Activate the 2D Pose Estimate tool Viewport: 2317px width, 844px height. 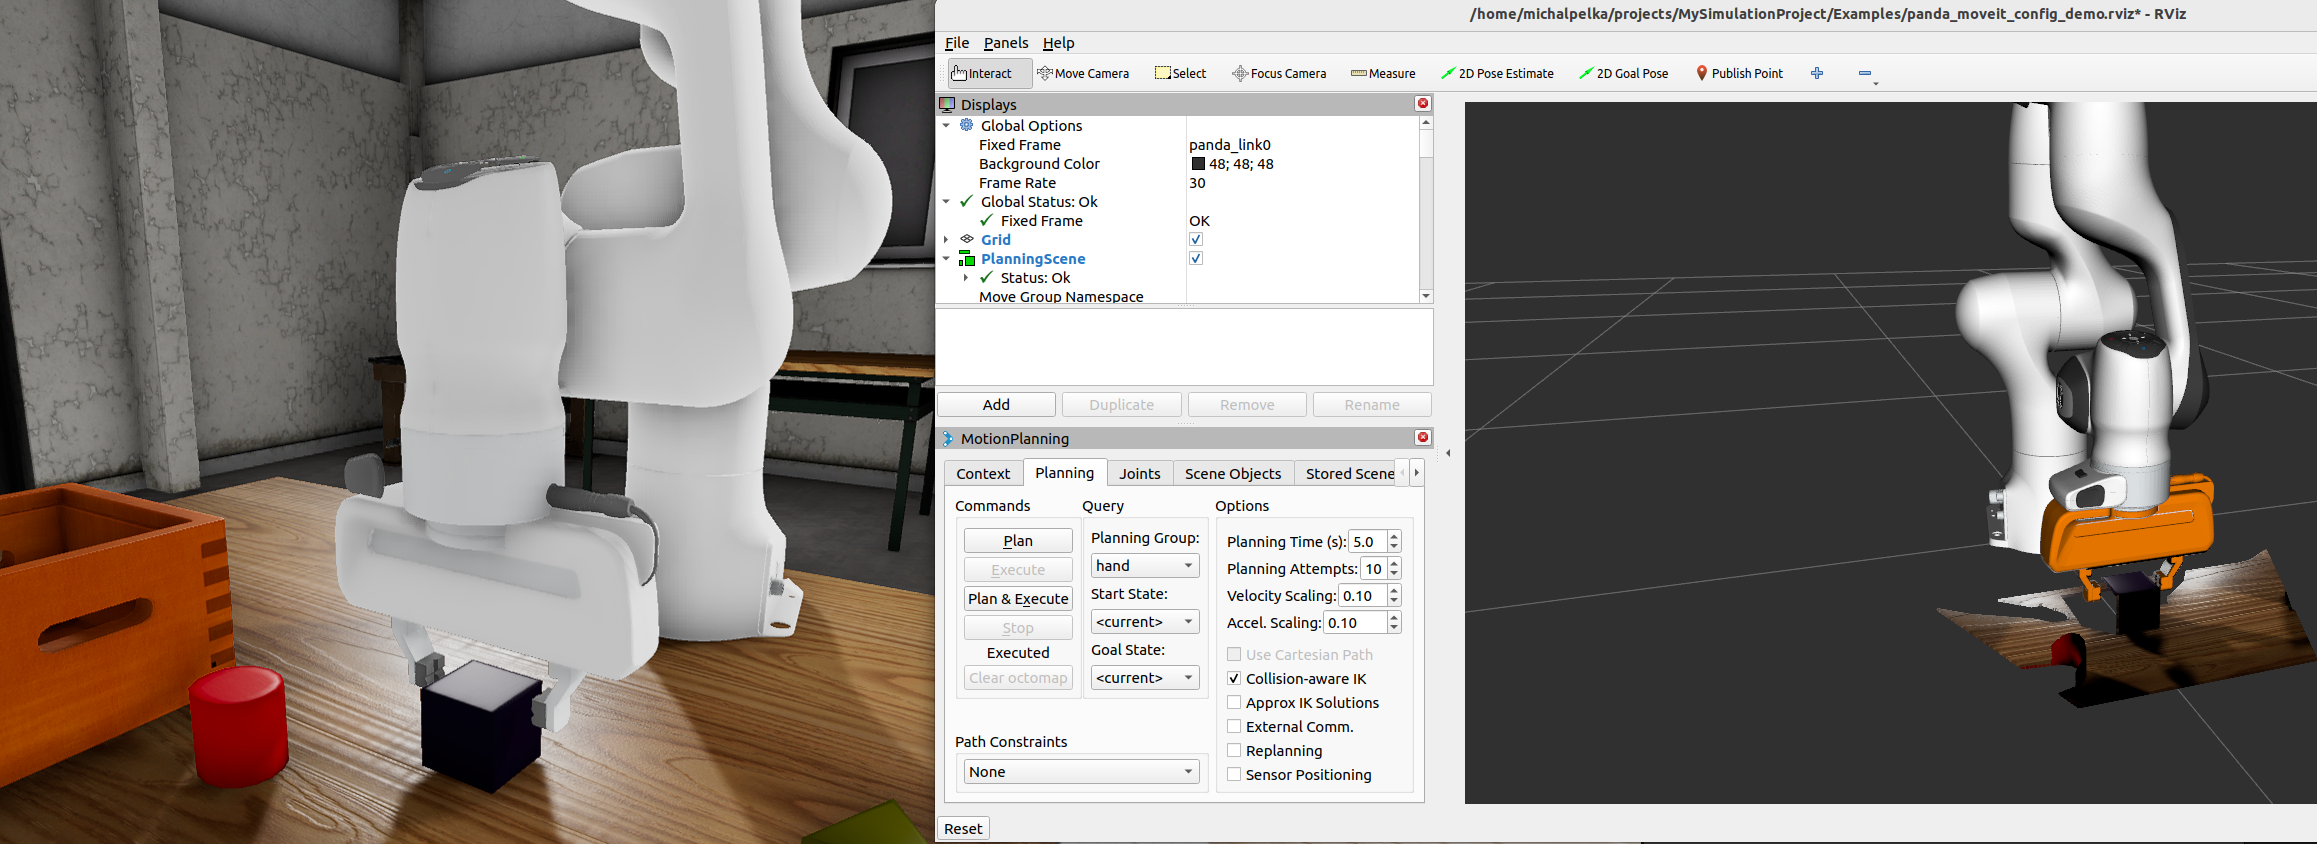pyautogui.click(x=1497, y=73)
